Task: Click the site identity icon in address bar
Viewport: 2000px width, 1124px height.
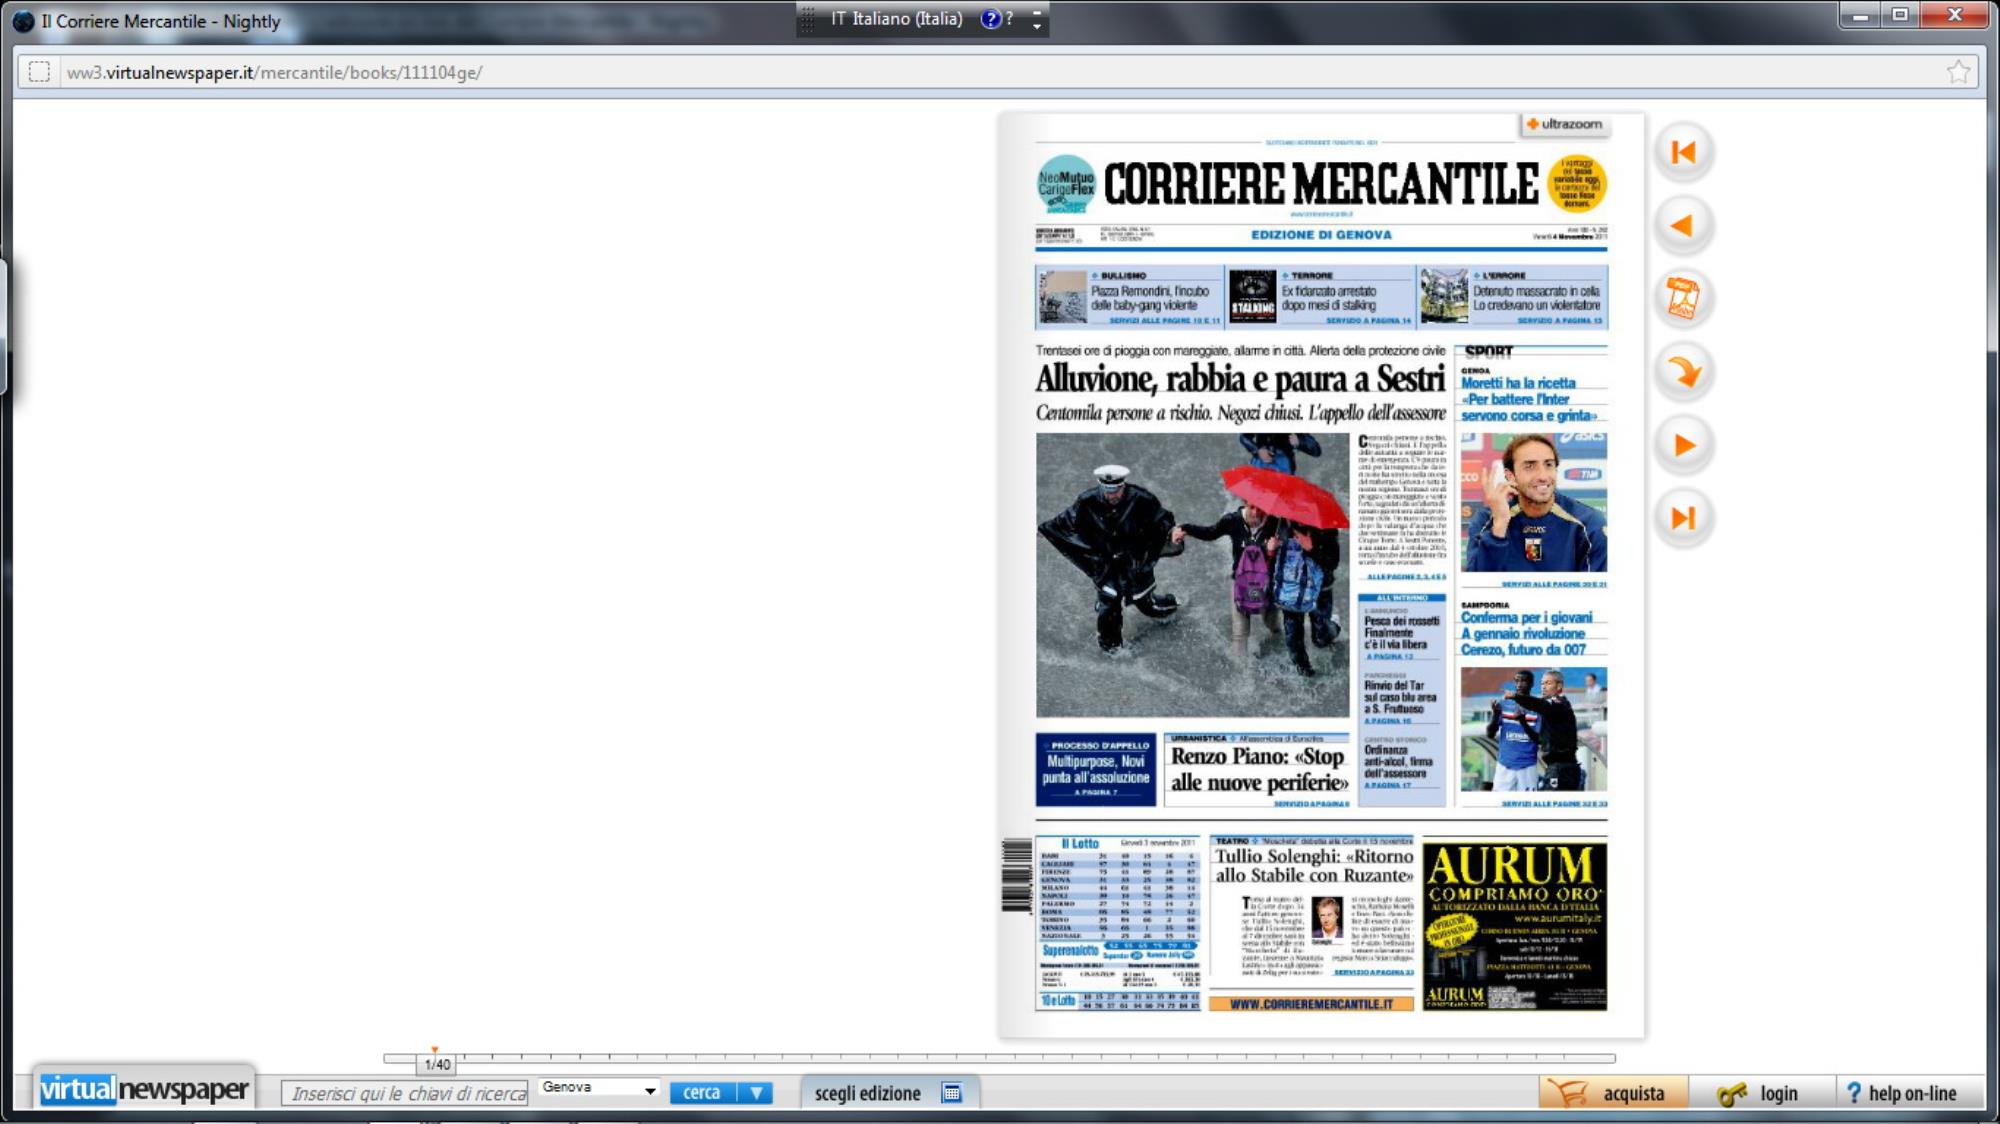Action: tap(39, 72)
